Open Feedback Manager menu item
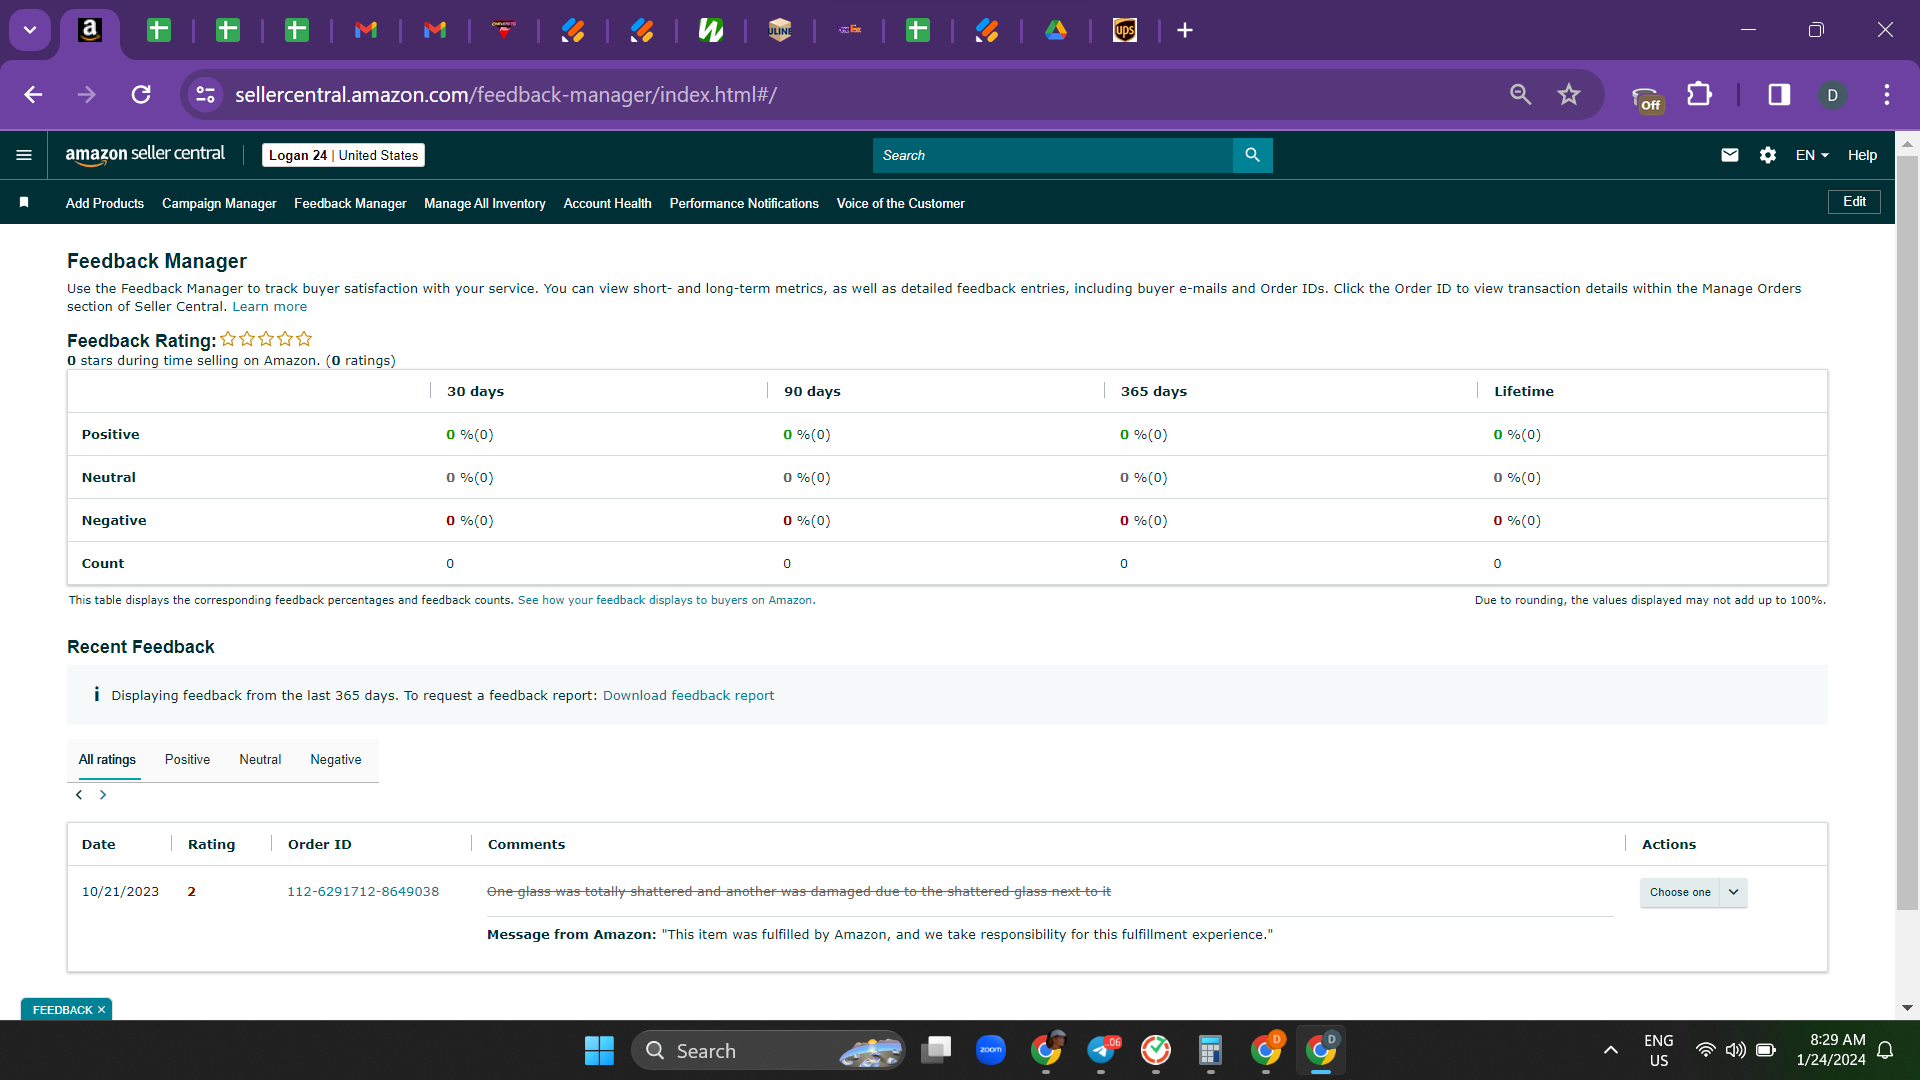 click(350, 203)
